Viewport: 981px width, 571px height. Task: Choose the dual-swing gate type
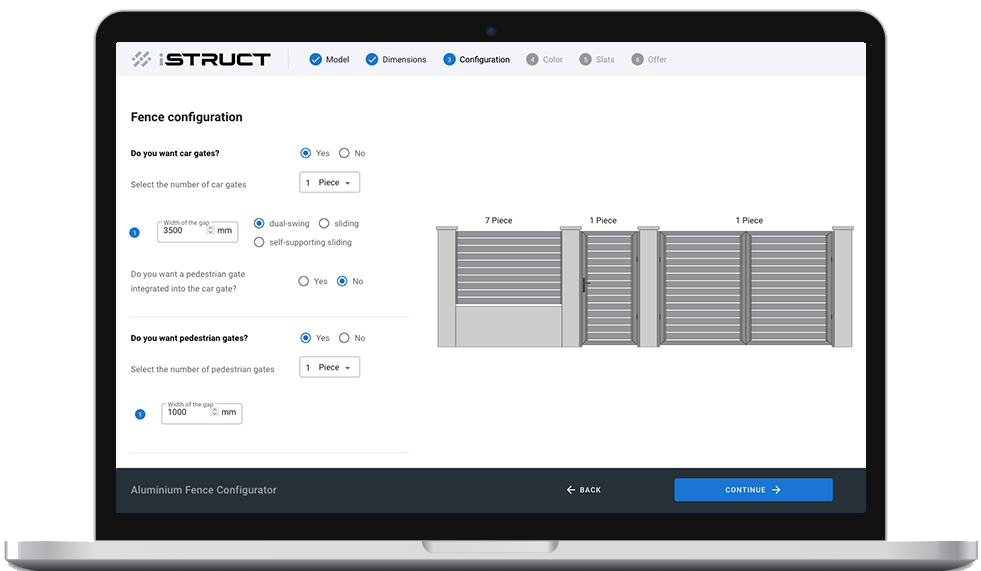click(259, 223)
